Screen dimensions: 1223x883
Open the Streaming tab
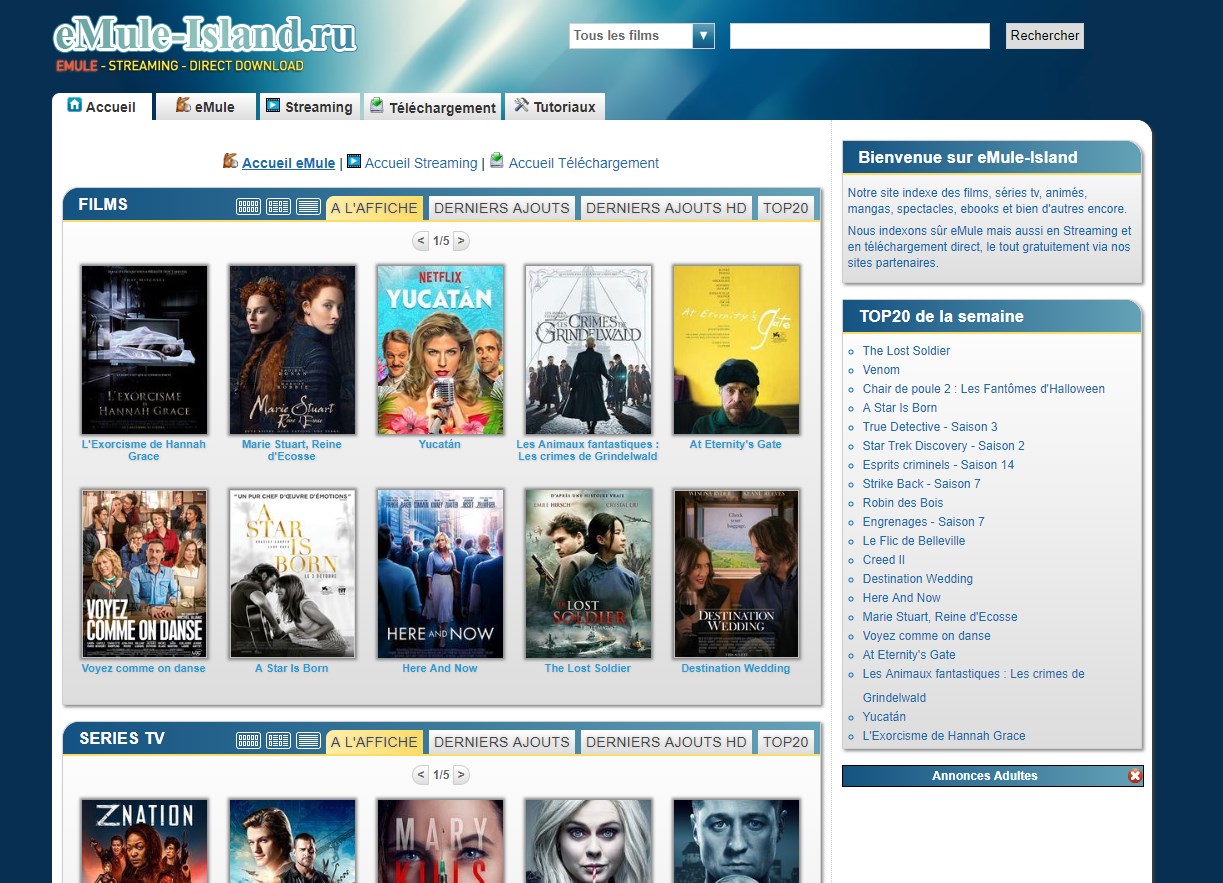point(309,107)
